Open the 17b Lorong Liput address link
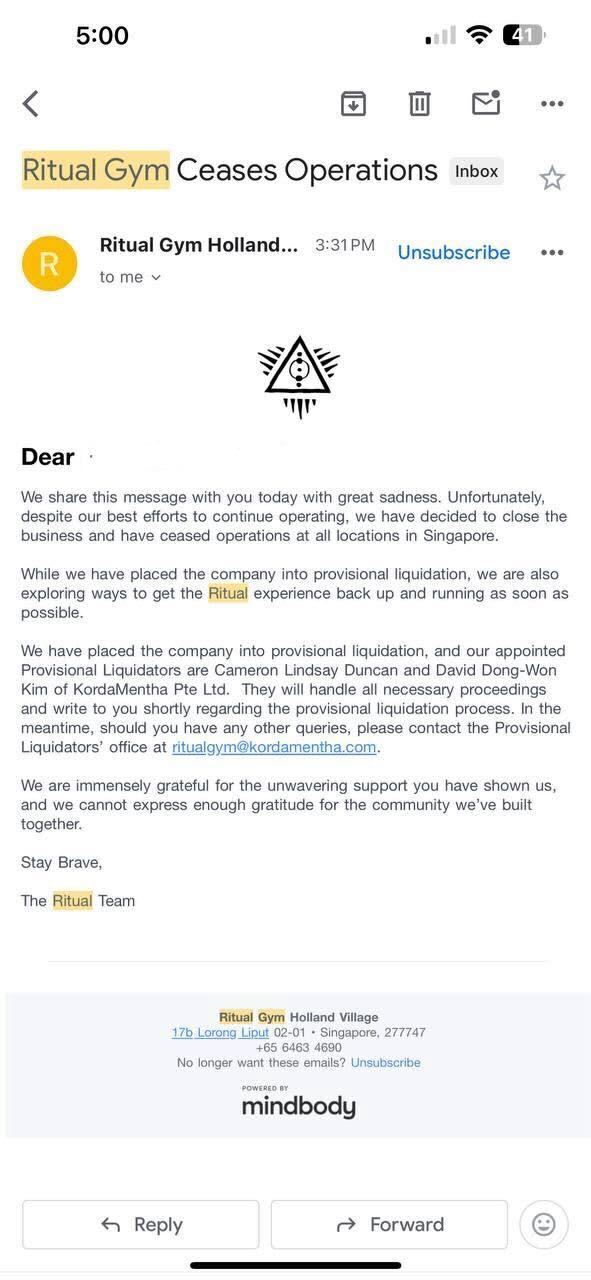 (220, 1032)
